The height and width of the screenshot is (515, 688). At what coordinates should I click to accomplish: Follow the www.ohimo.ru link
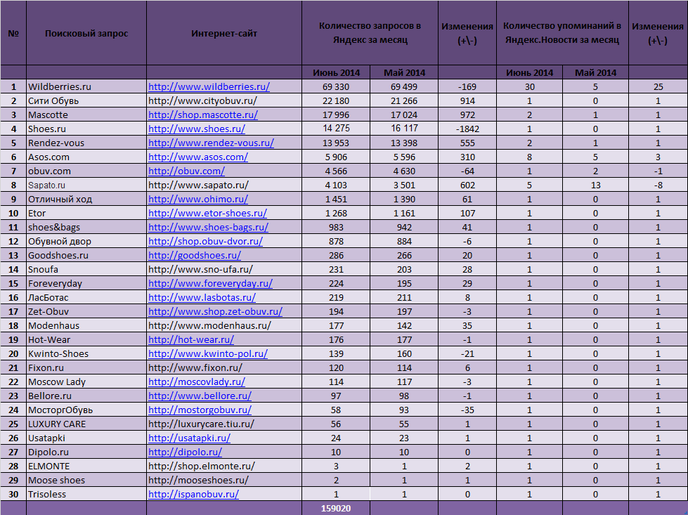(198, 199)
